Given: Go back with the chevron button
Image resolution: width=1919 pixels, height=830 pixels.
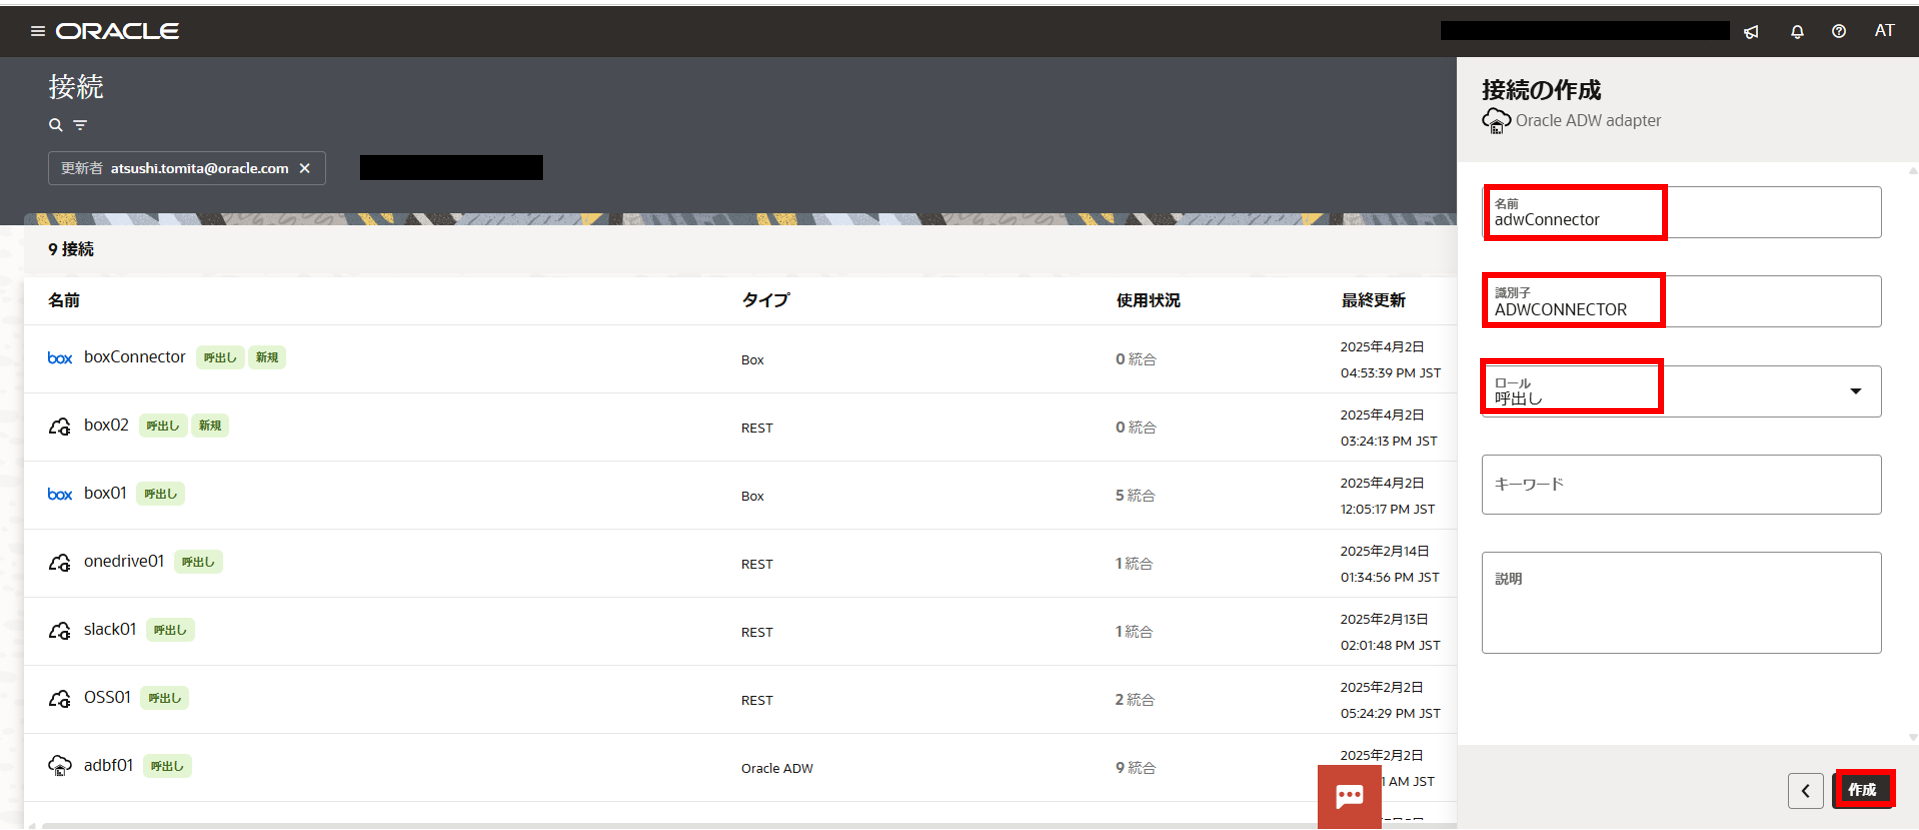Looking at the screenshot, I should pyautogui.click(x=1805, y=791).
